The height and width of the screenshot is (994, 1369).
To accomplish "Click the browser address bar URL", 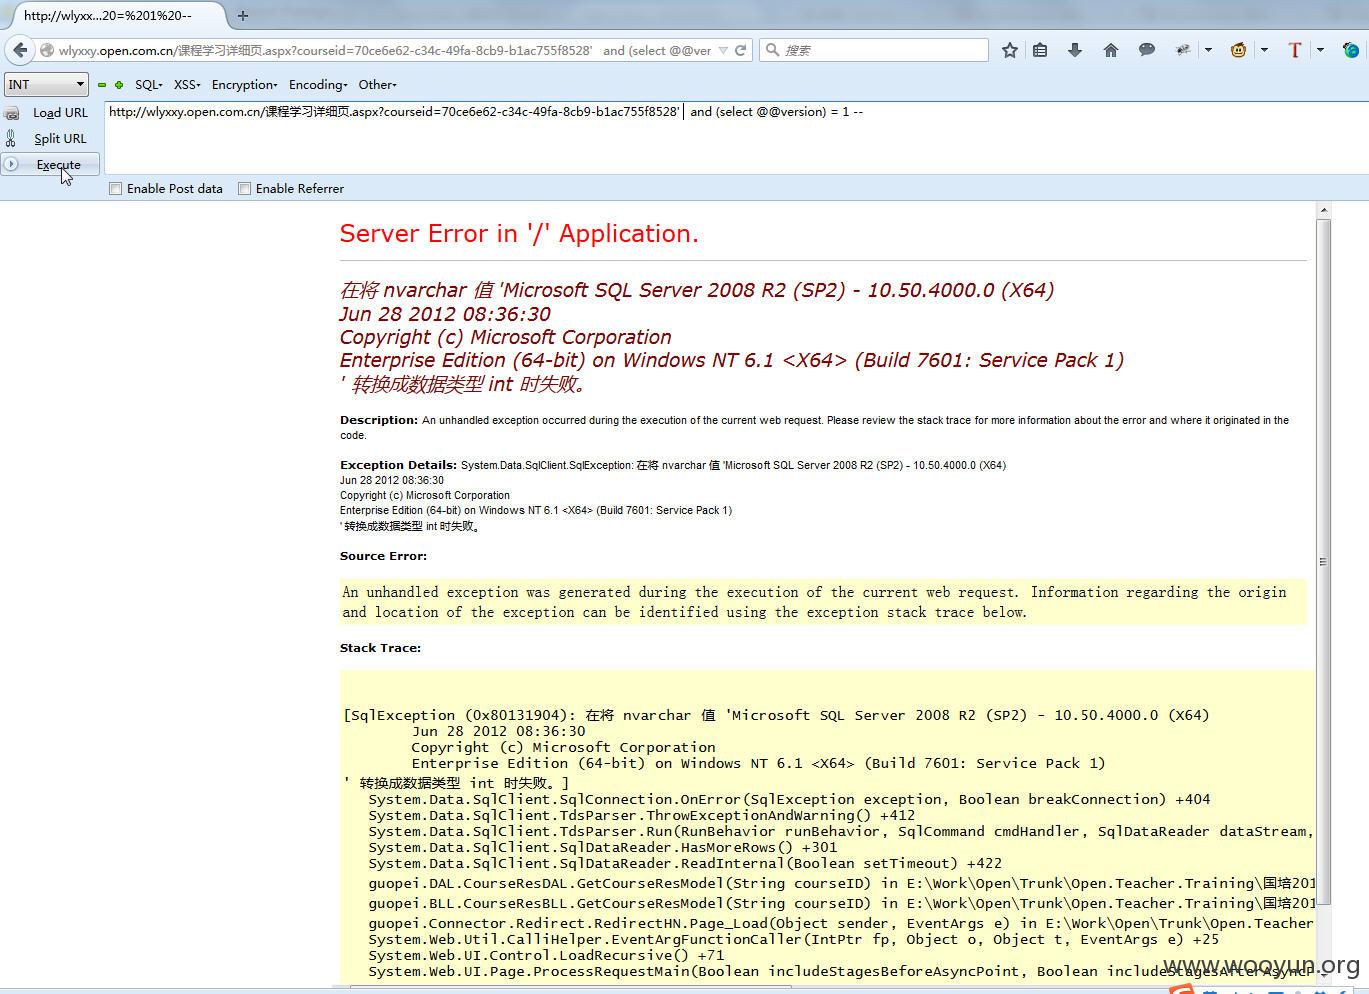I will click(x=385, y=50).
